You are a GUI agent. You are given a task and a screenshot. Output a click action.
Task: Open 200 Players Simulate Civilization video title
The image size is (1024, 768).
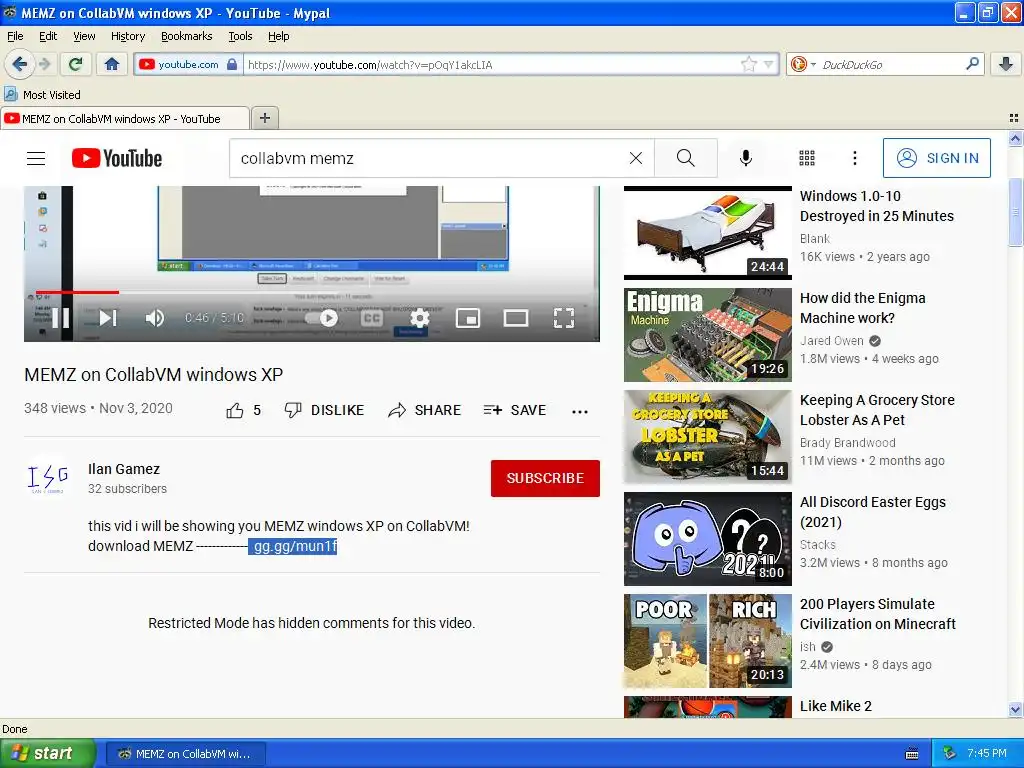[878, 614]
